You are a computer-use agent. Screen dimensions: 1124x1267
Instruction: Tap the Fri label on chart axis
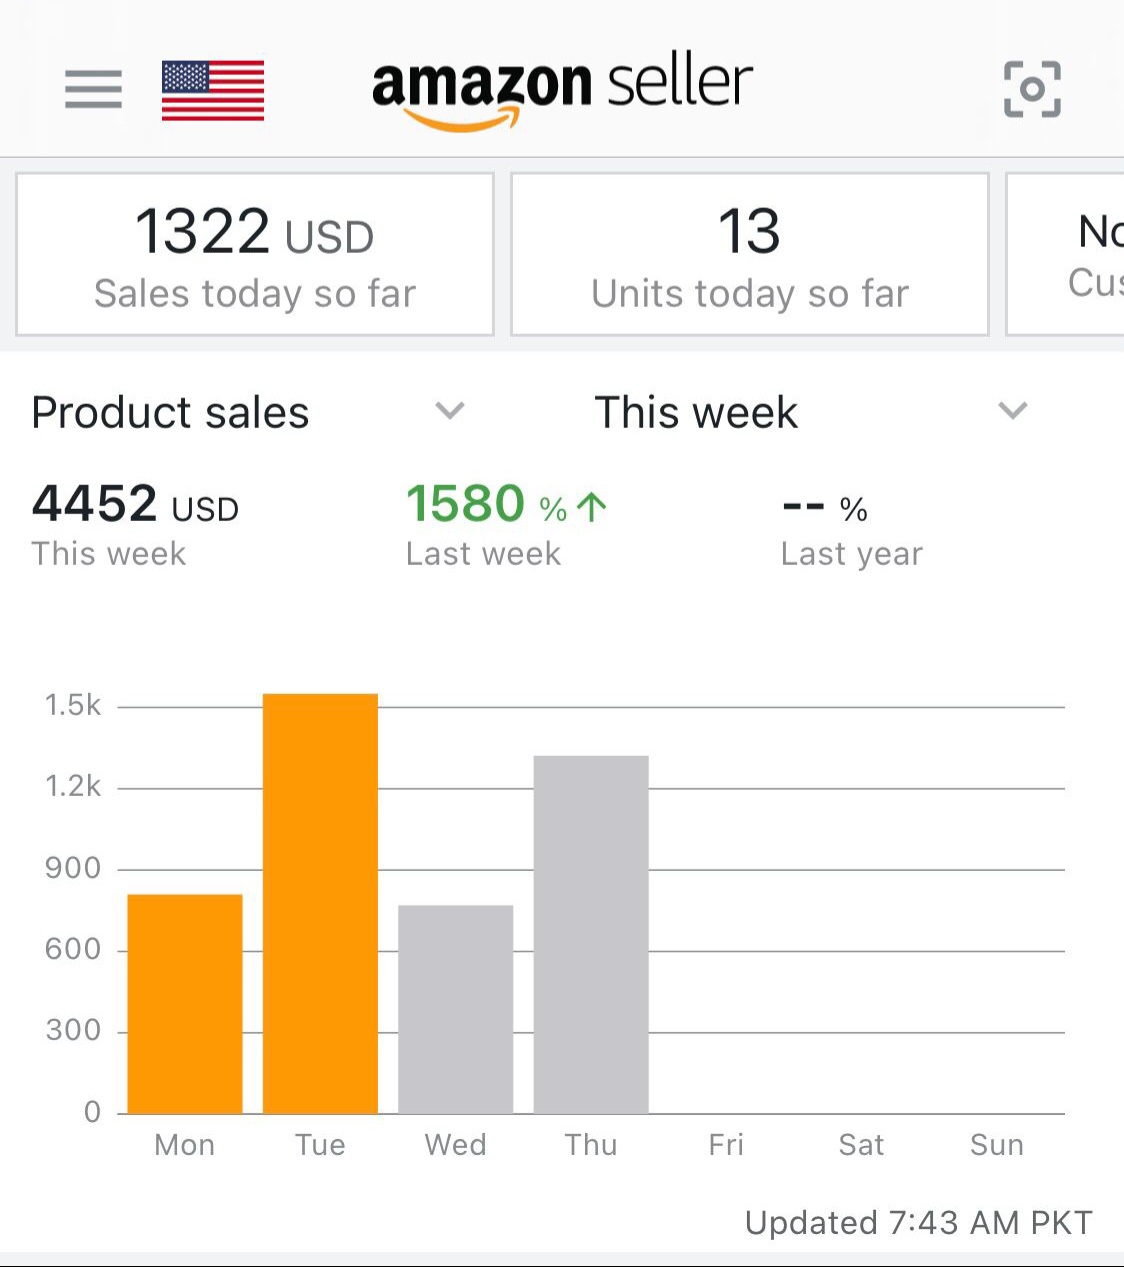click(x=726, y=1145)
